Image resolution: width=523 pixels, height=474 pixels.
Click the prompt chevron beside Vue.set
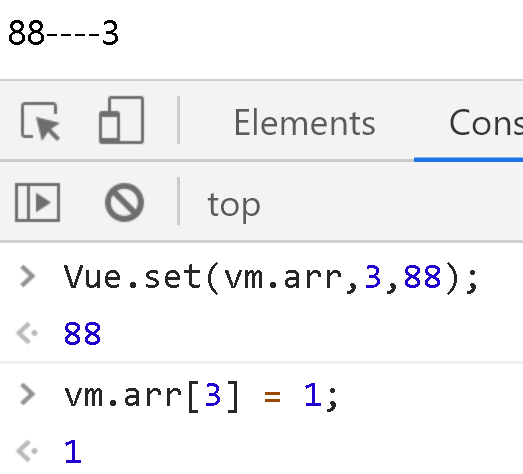click(x=27, y=276)
